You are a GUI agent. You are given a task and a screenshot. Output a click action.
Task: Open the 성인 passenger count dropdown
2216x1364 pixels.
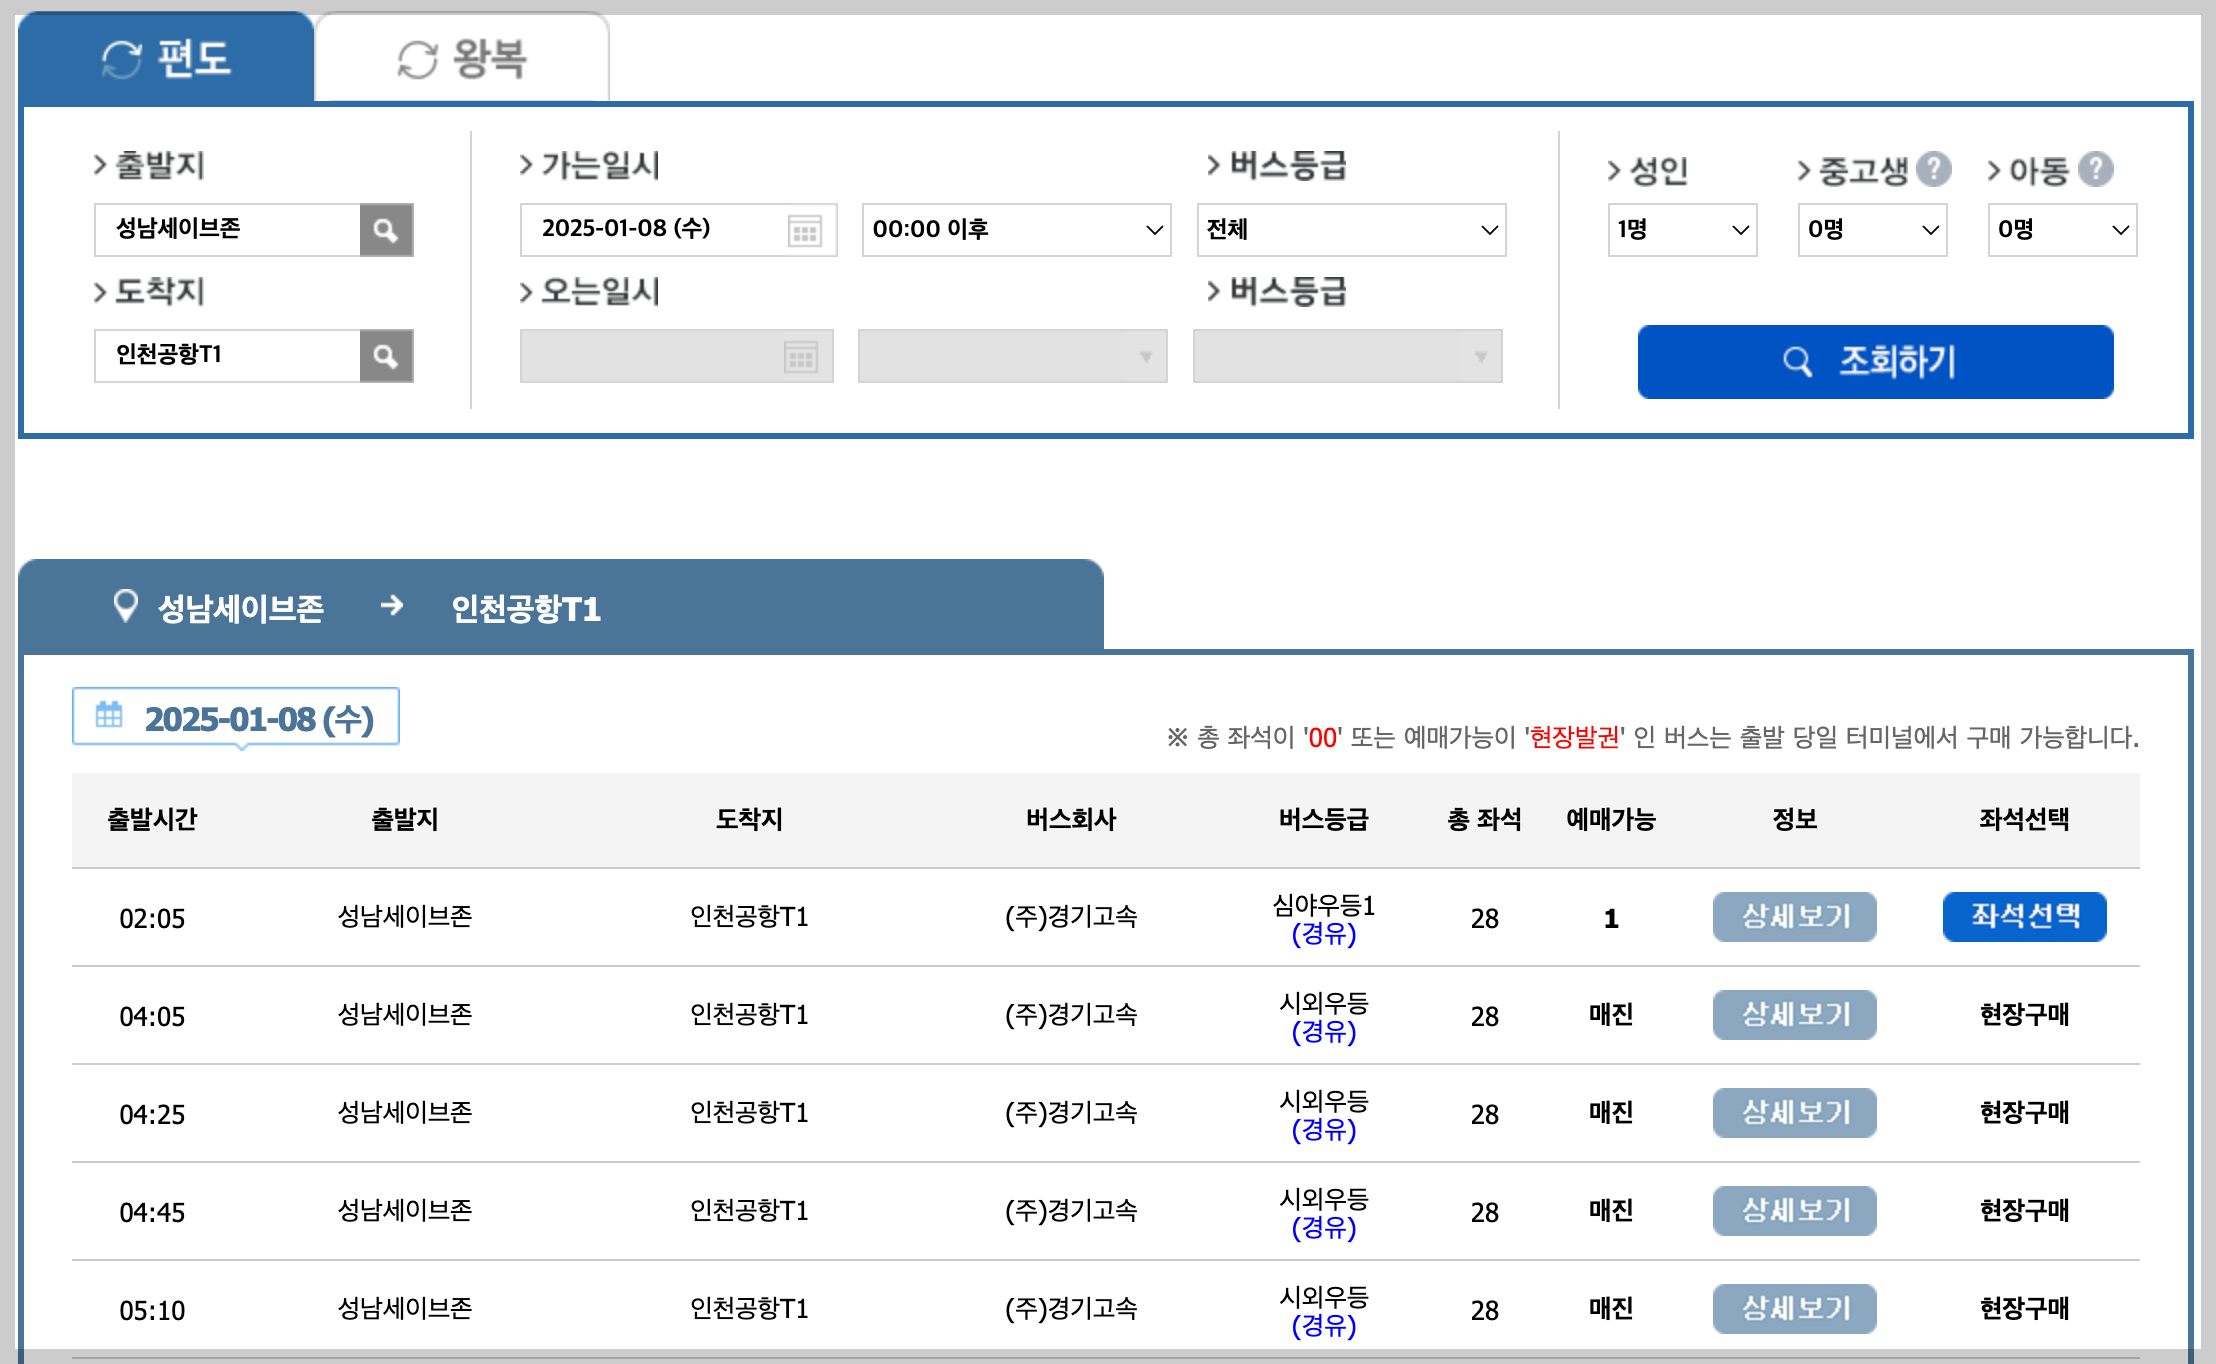[1682, 229]
